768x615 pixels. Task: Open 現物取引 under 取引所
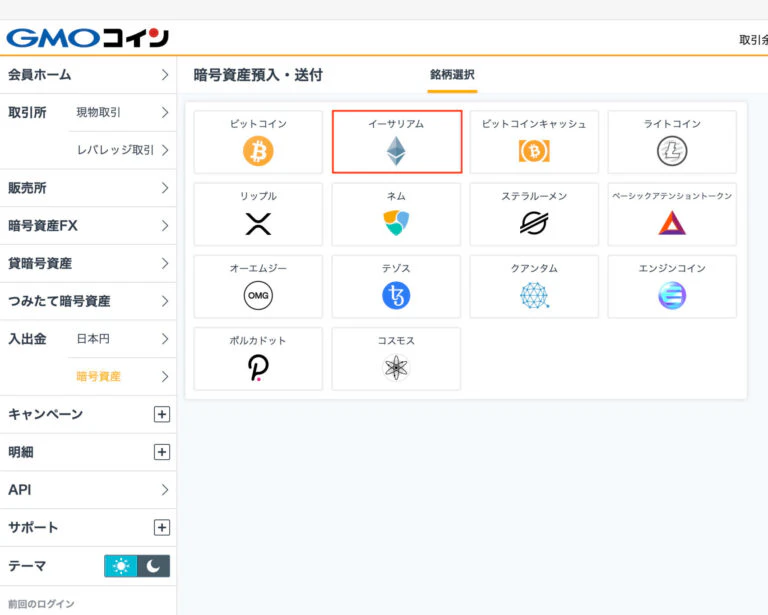coord(122,113)
